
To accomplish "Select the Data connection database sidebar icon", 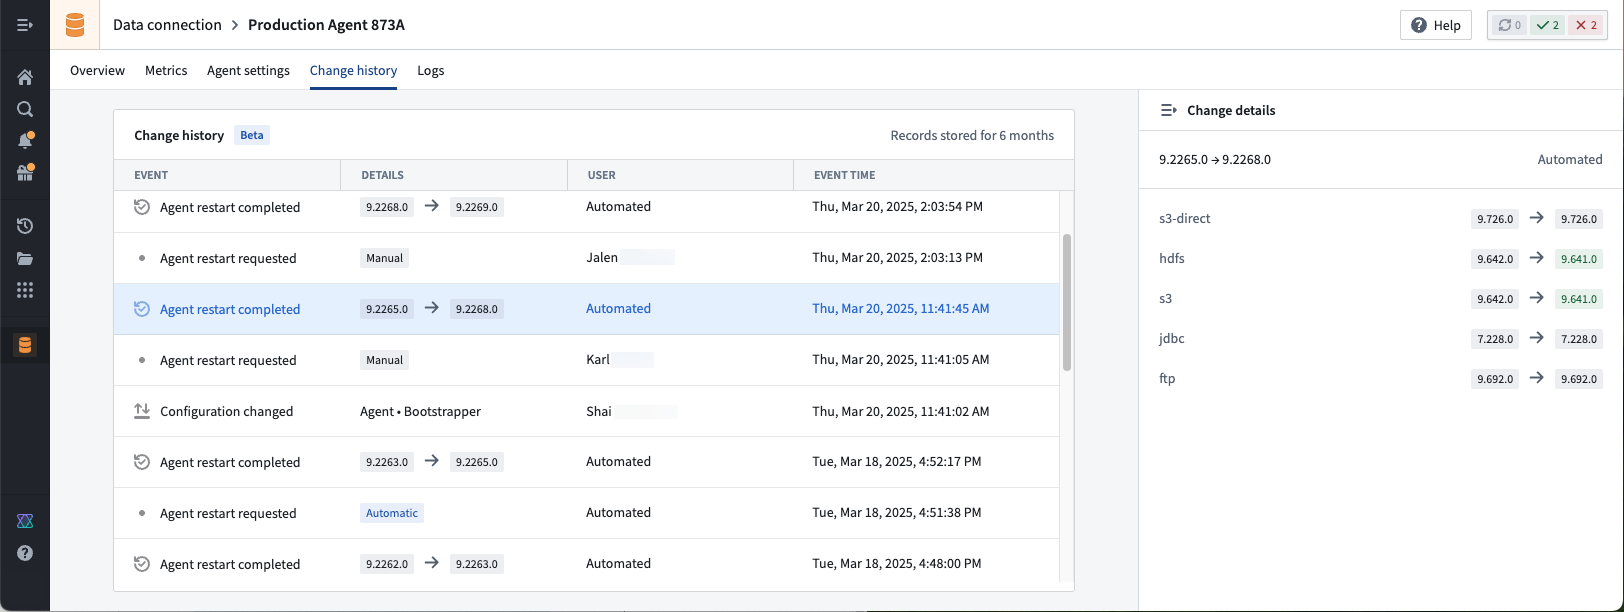I will click(25, 345).
